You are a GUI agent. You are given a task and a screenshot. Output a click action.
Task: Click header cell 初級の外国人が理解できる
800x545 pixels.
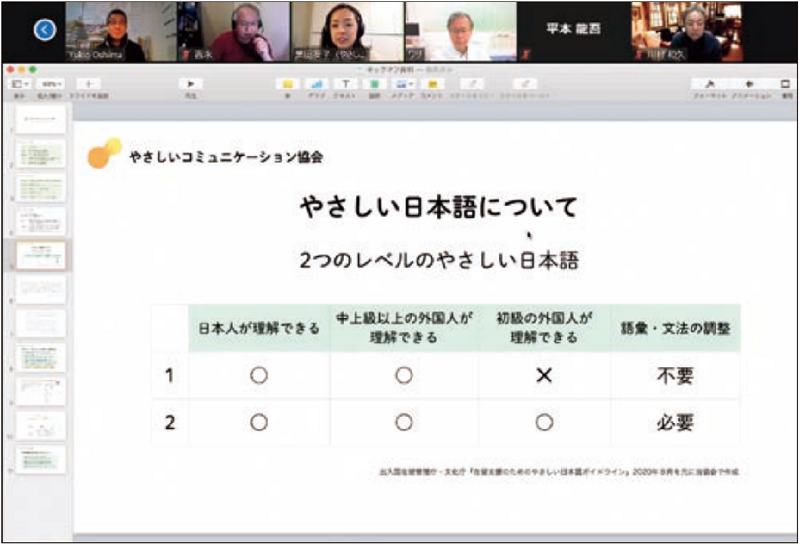tap(544, 328)
